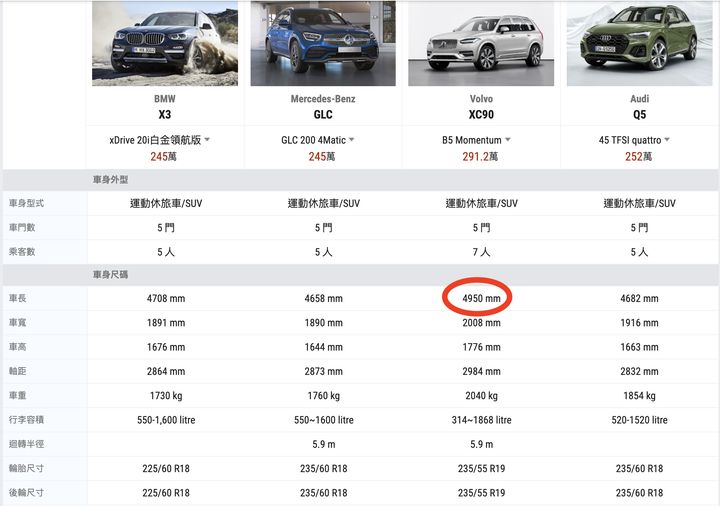Select the 4950 mm length value
Screen dimensions: 720x506
[x=481, y=298]
